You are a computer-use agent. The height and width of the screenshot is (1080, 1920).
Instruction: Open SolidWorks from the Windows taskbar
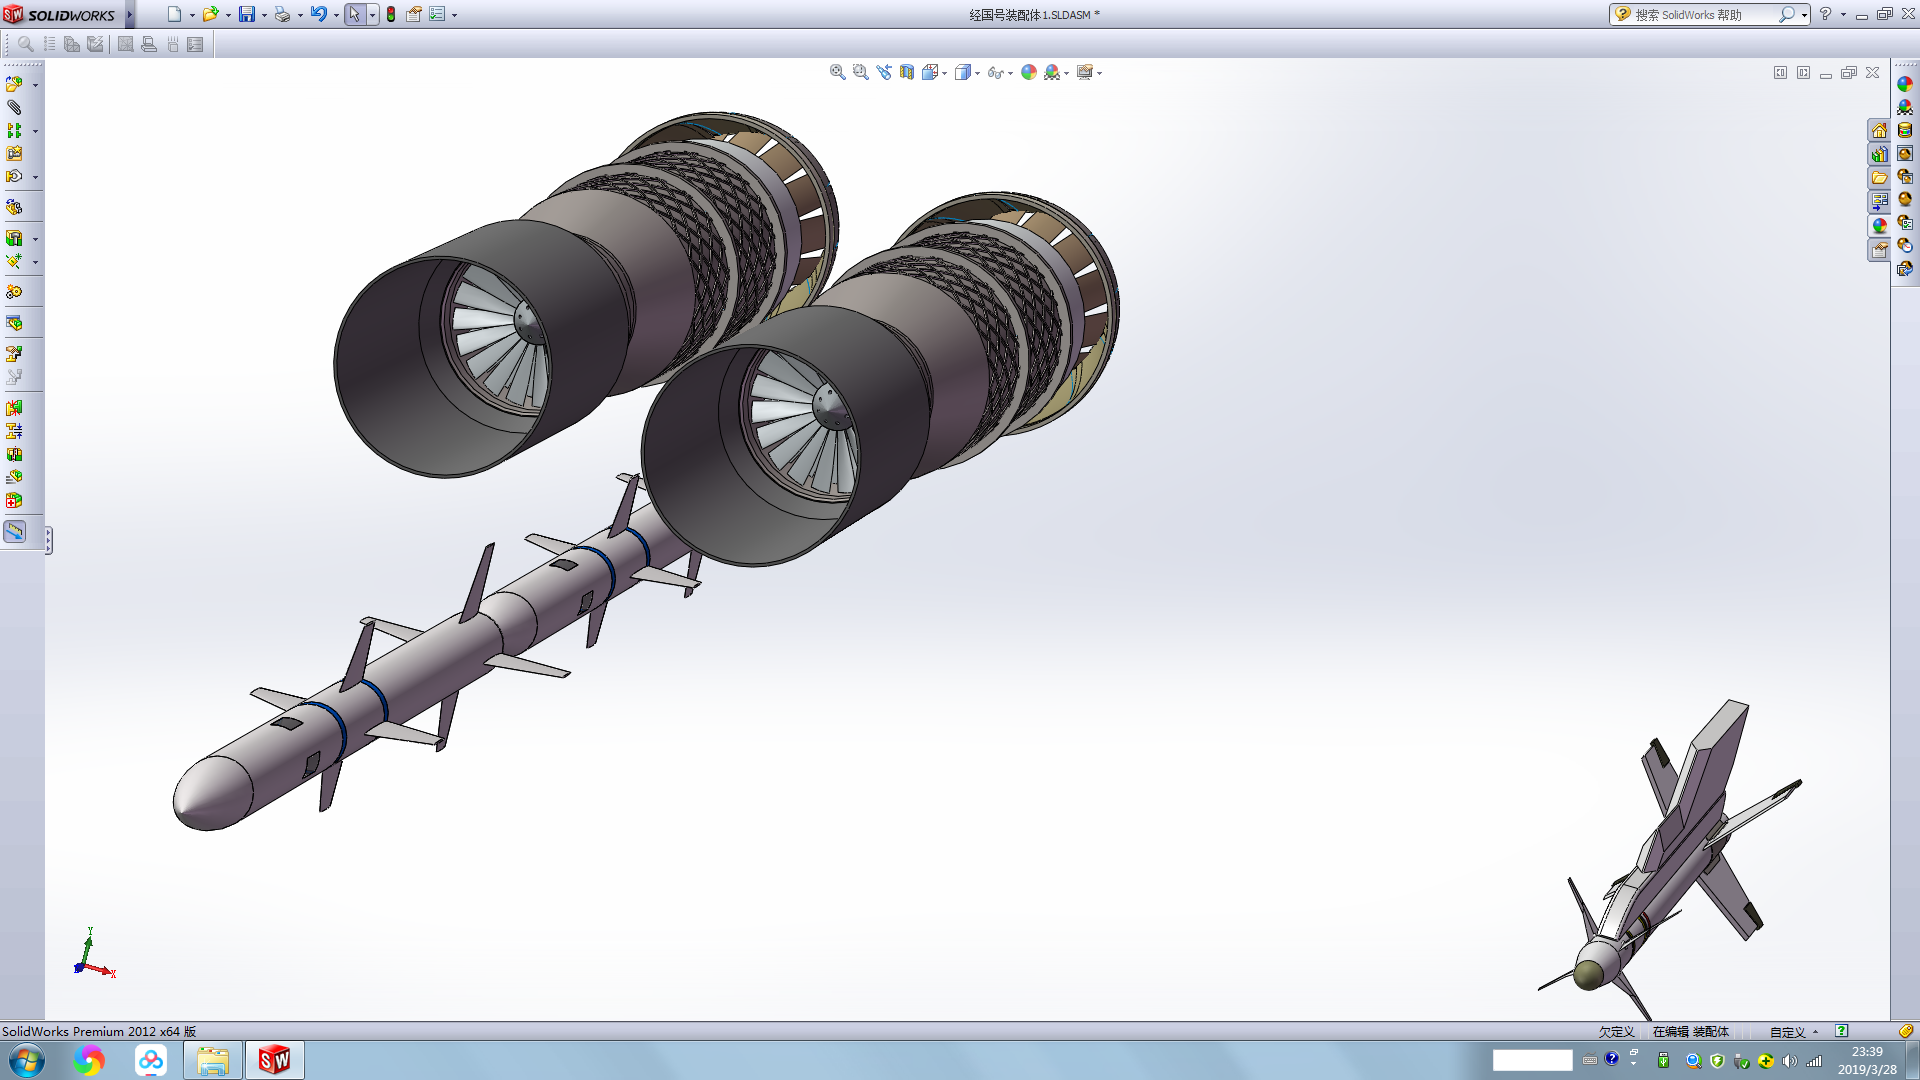click(x=274, y=1060)
